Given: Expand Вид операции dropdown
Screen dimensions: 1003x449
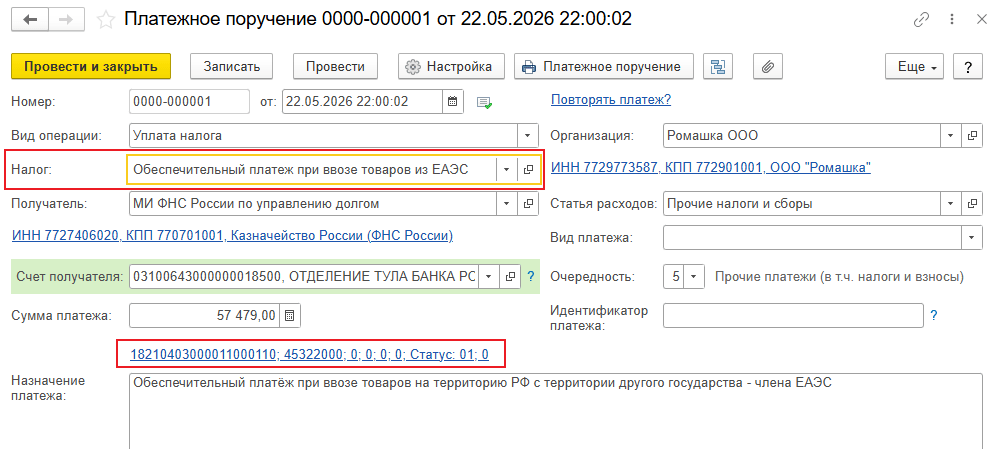Looking at the screenshot, I should 528,136.
